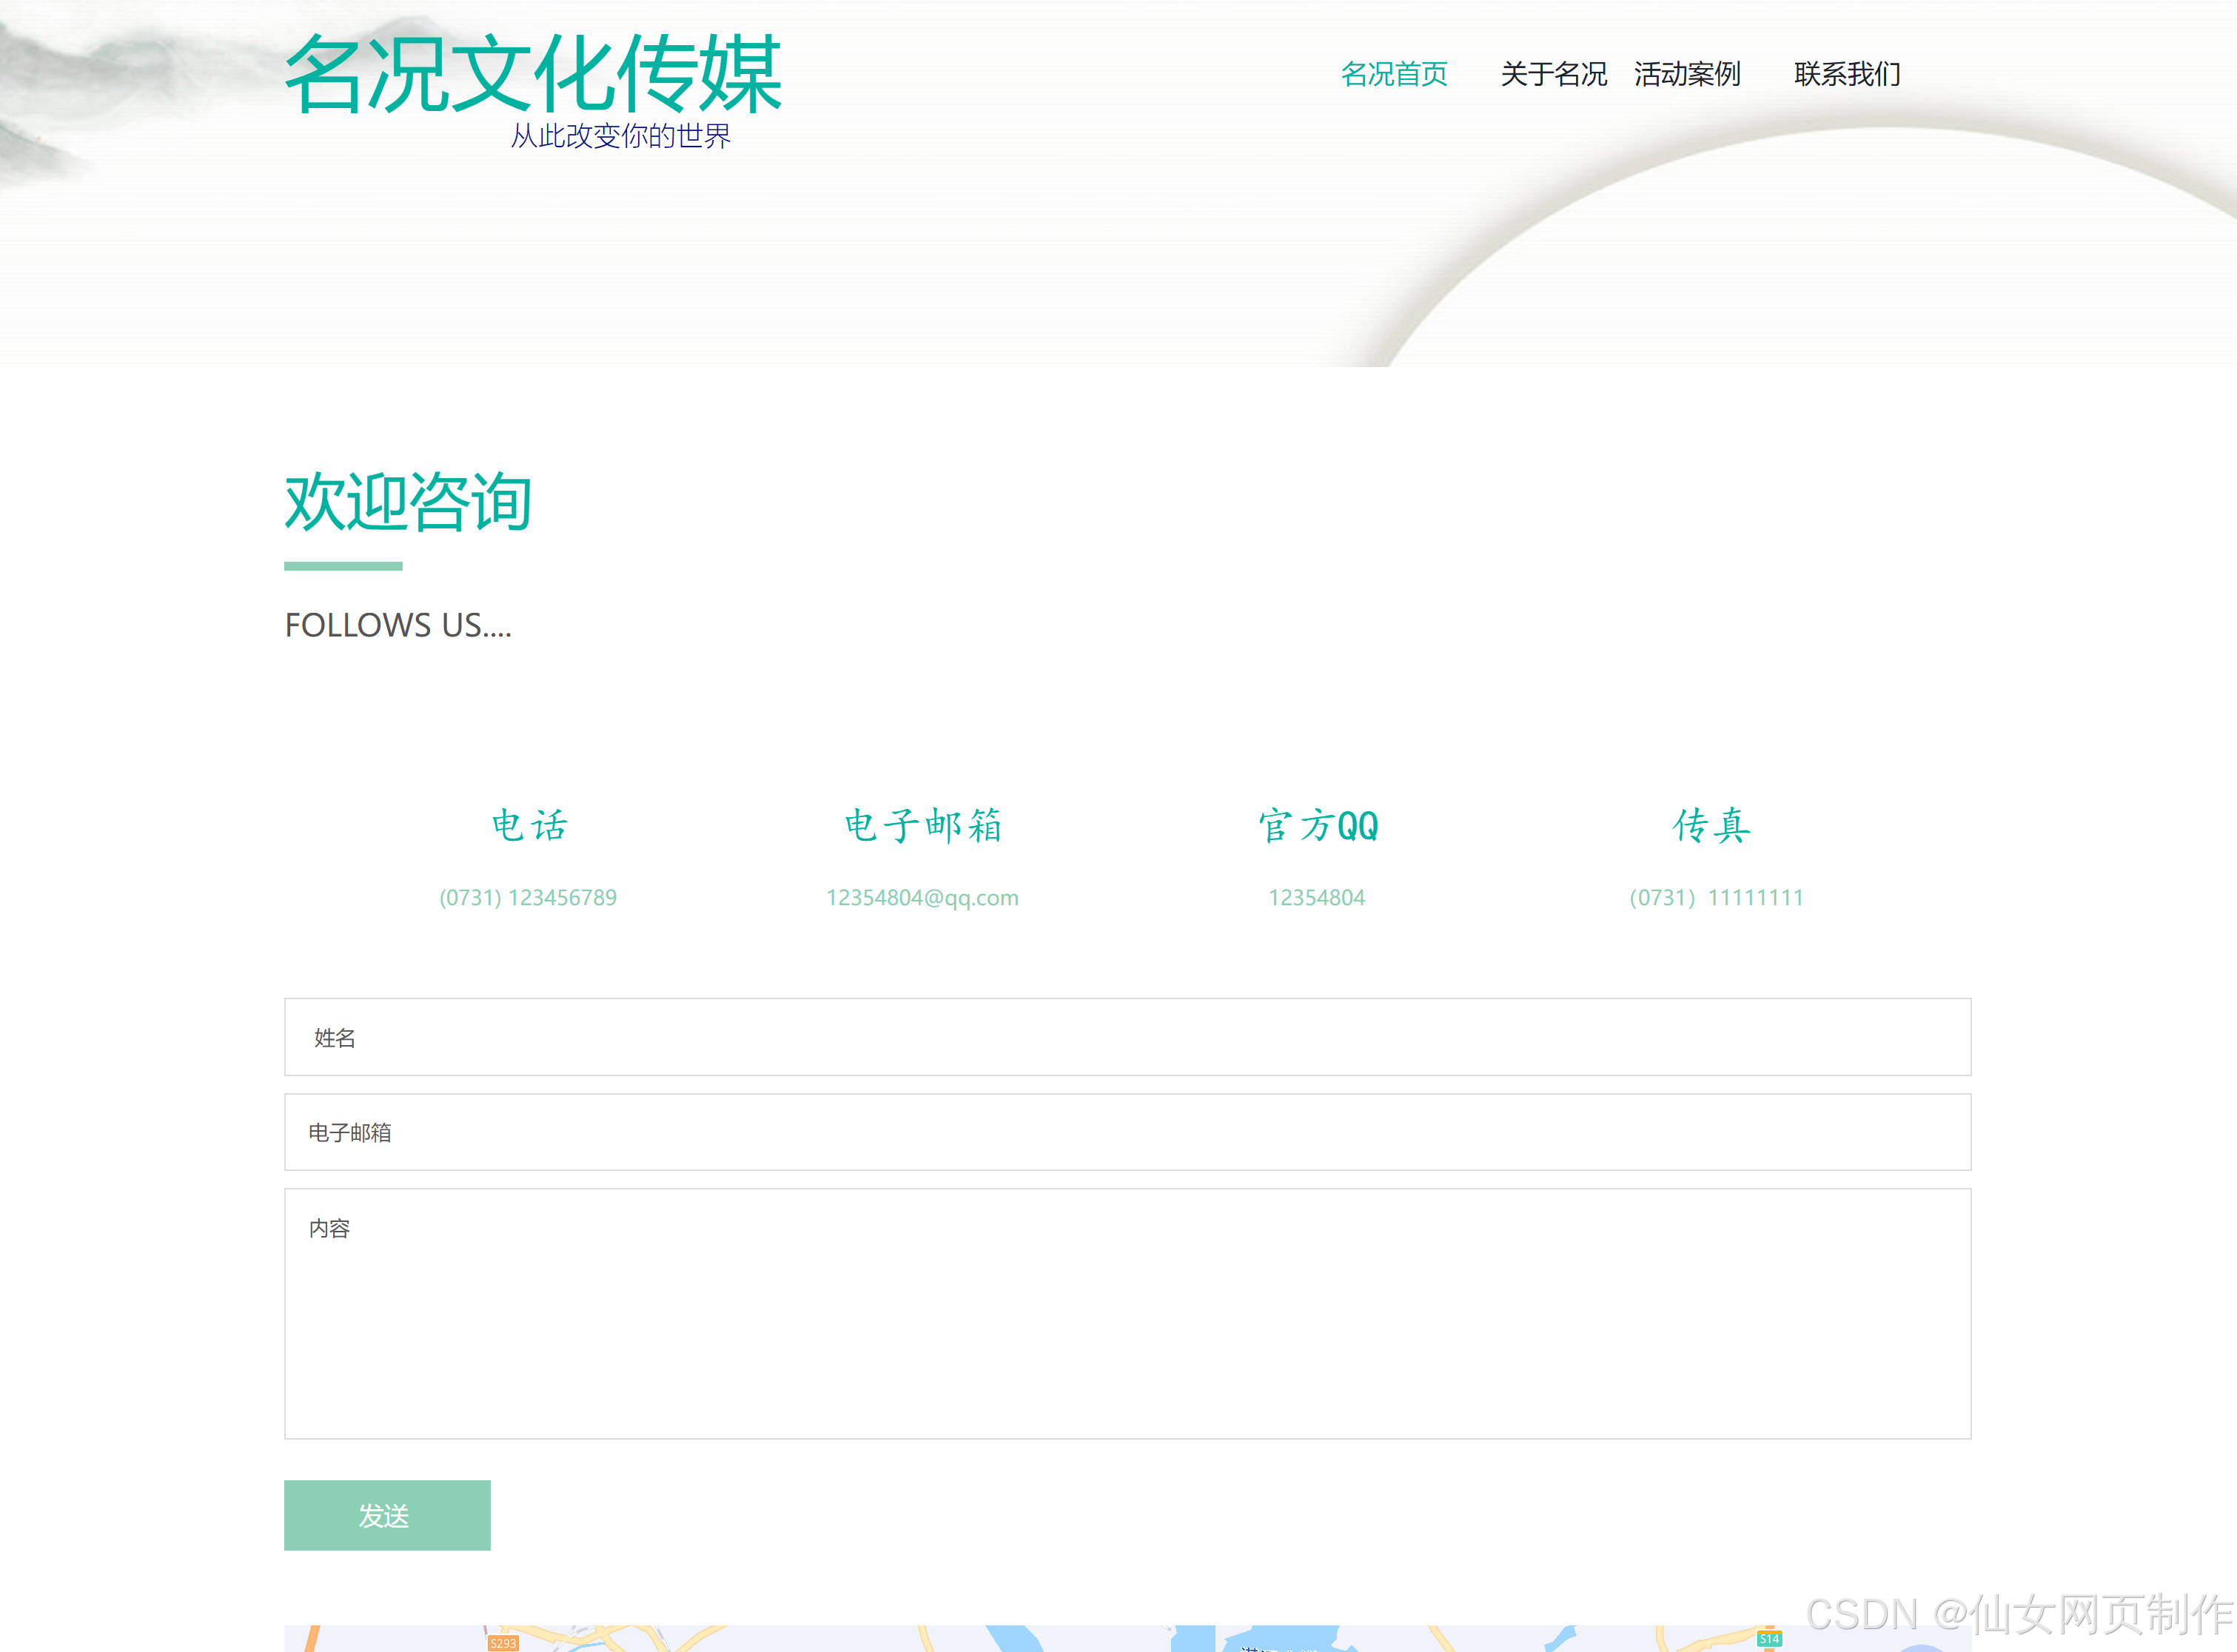Viewport: 2237px width, 1652px height.
Task: Click the FOLLOWS US.... text
Action: point(398,625)
